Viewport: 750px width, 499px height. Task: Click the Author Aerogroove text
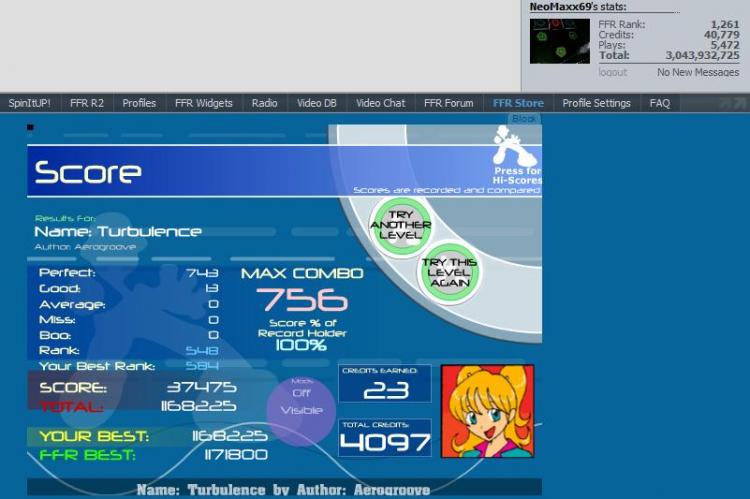click(85, 247)
